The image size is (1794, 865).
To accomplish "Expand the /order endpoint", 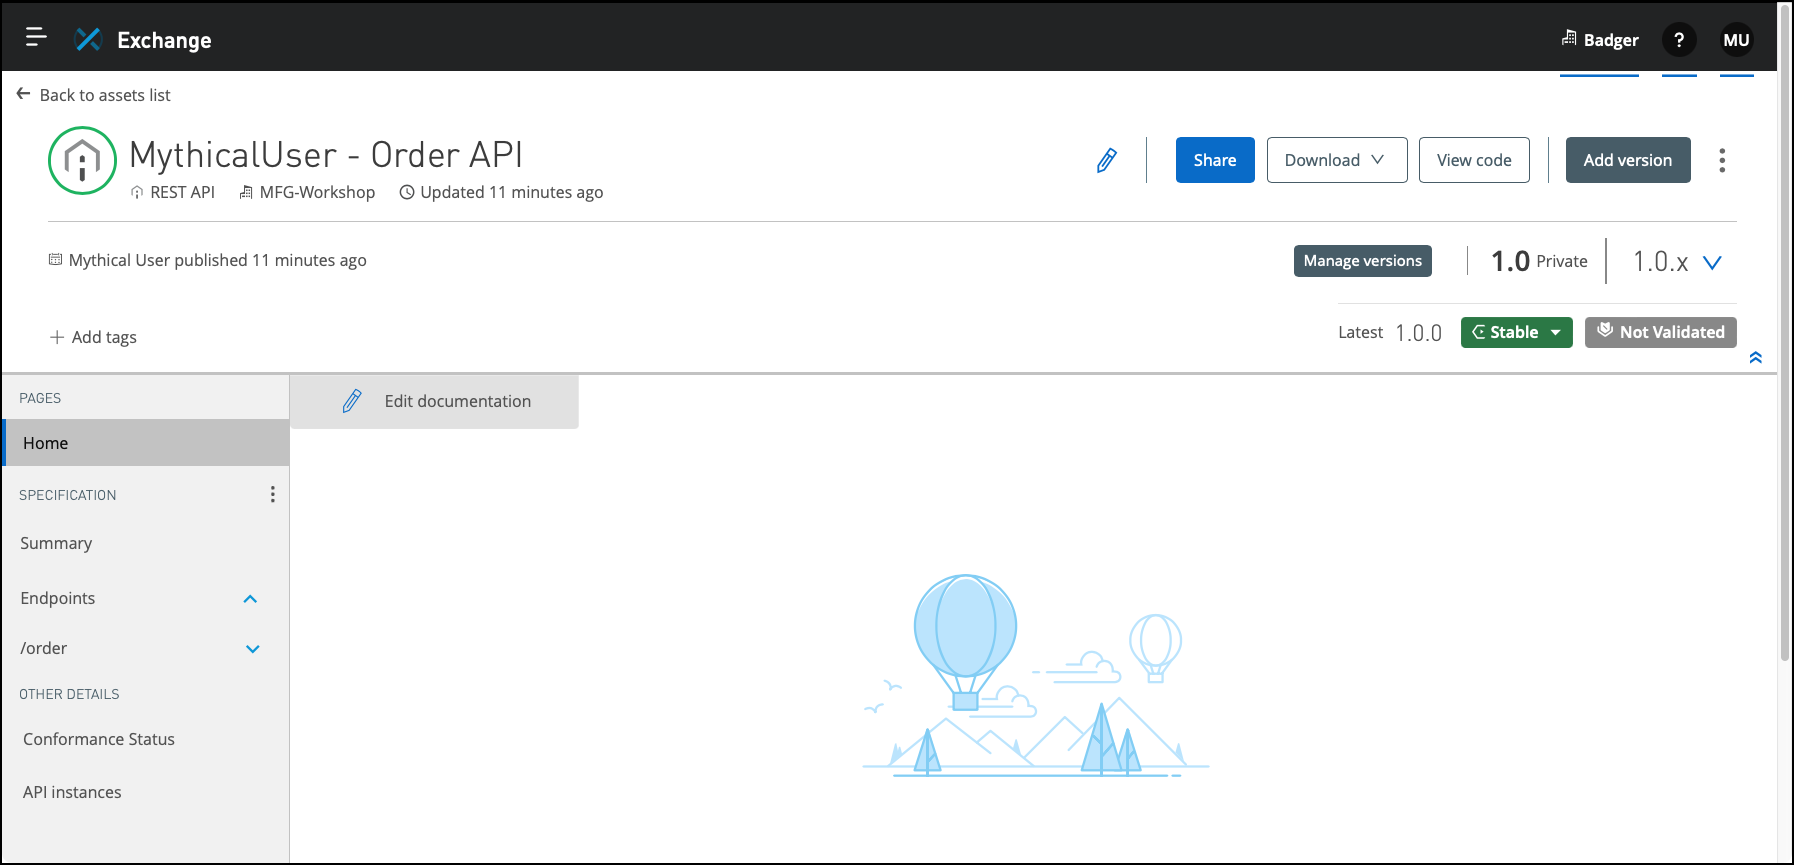I will pyautogui.click(x=253, y=649).
